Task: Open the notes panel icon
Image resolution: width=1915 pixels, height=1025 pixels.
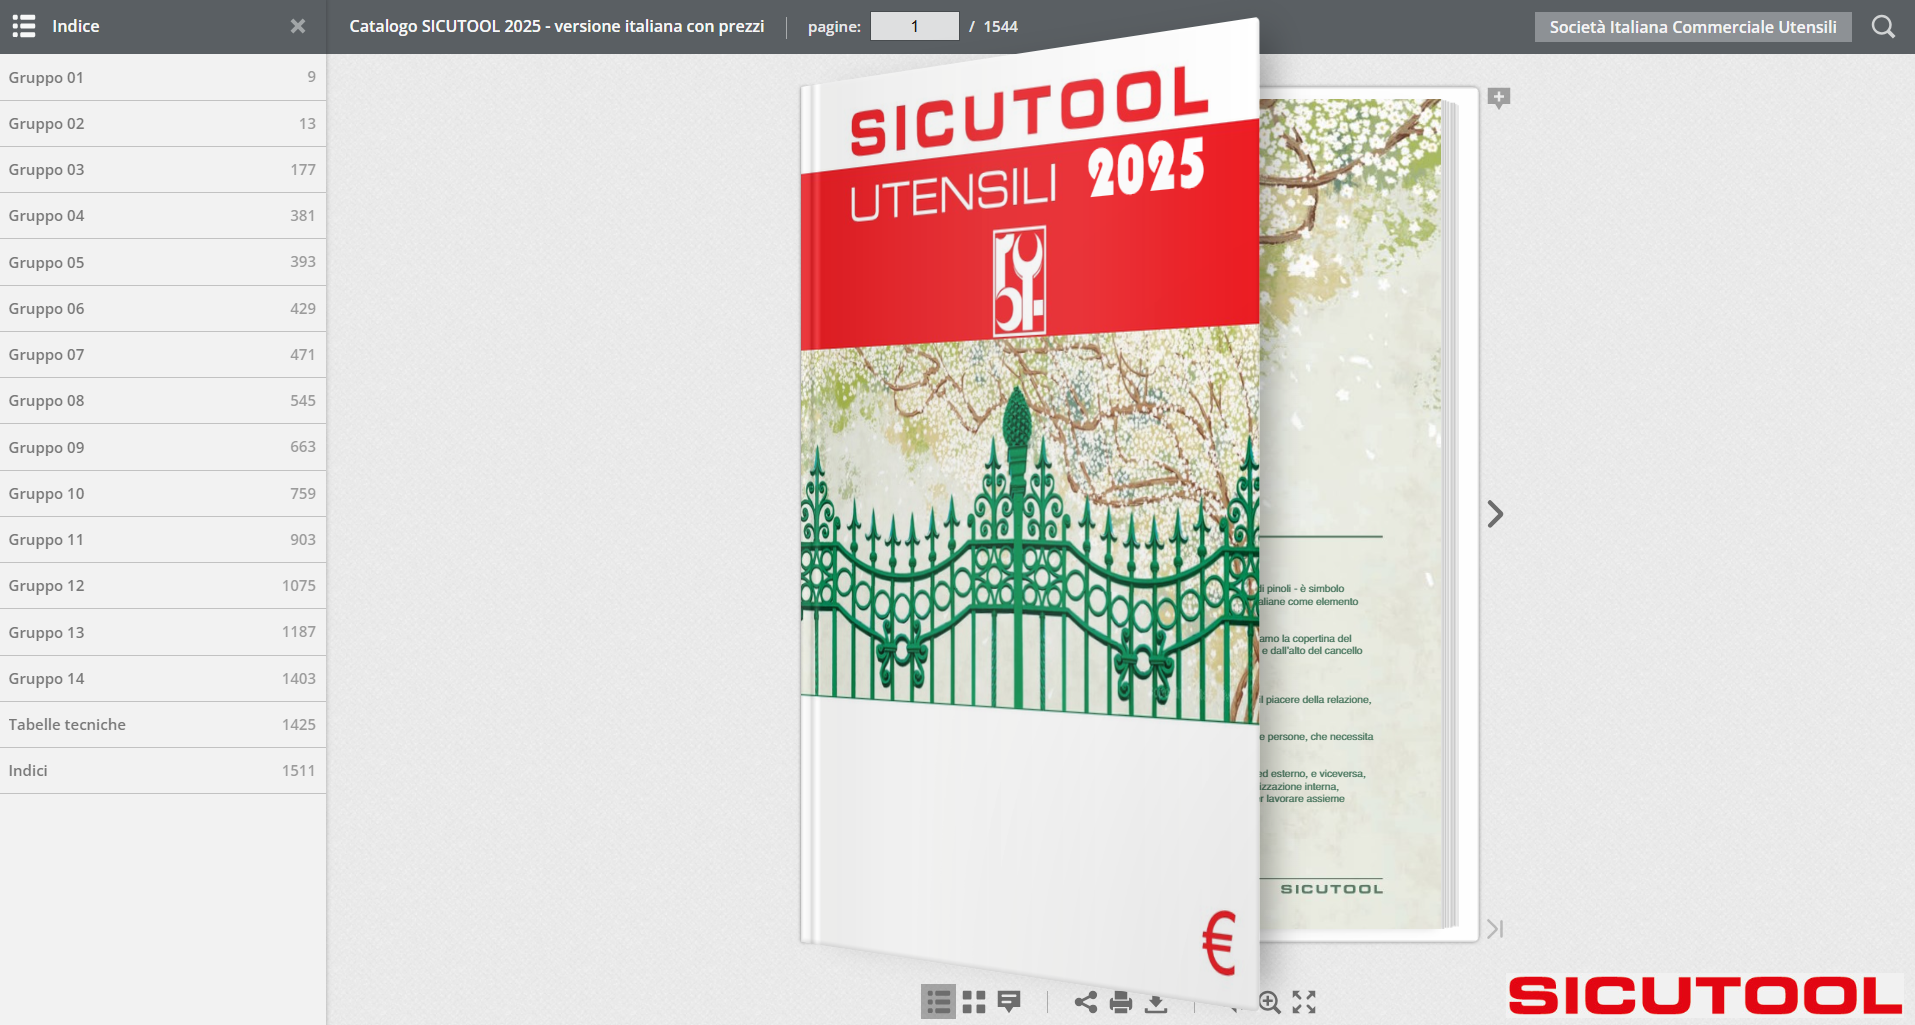Action: [1010, 1001]
